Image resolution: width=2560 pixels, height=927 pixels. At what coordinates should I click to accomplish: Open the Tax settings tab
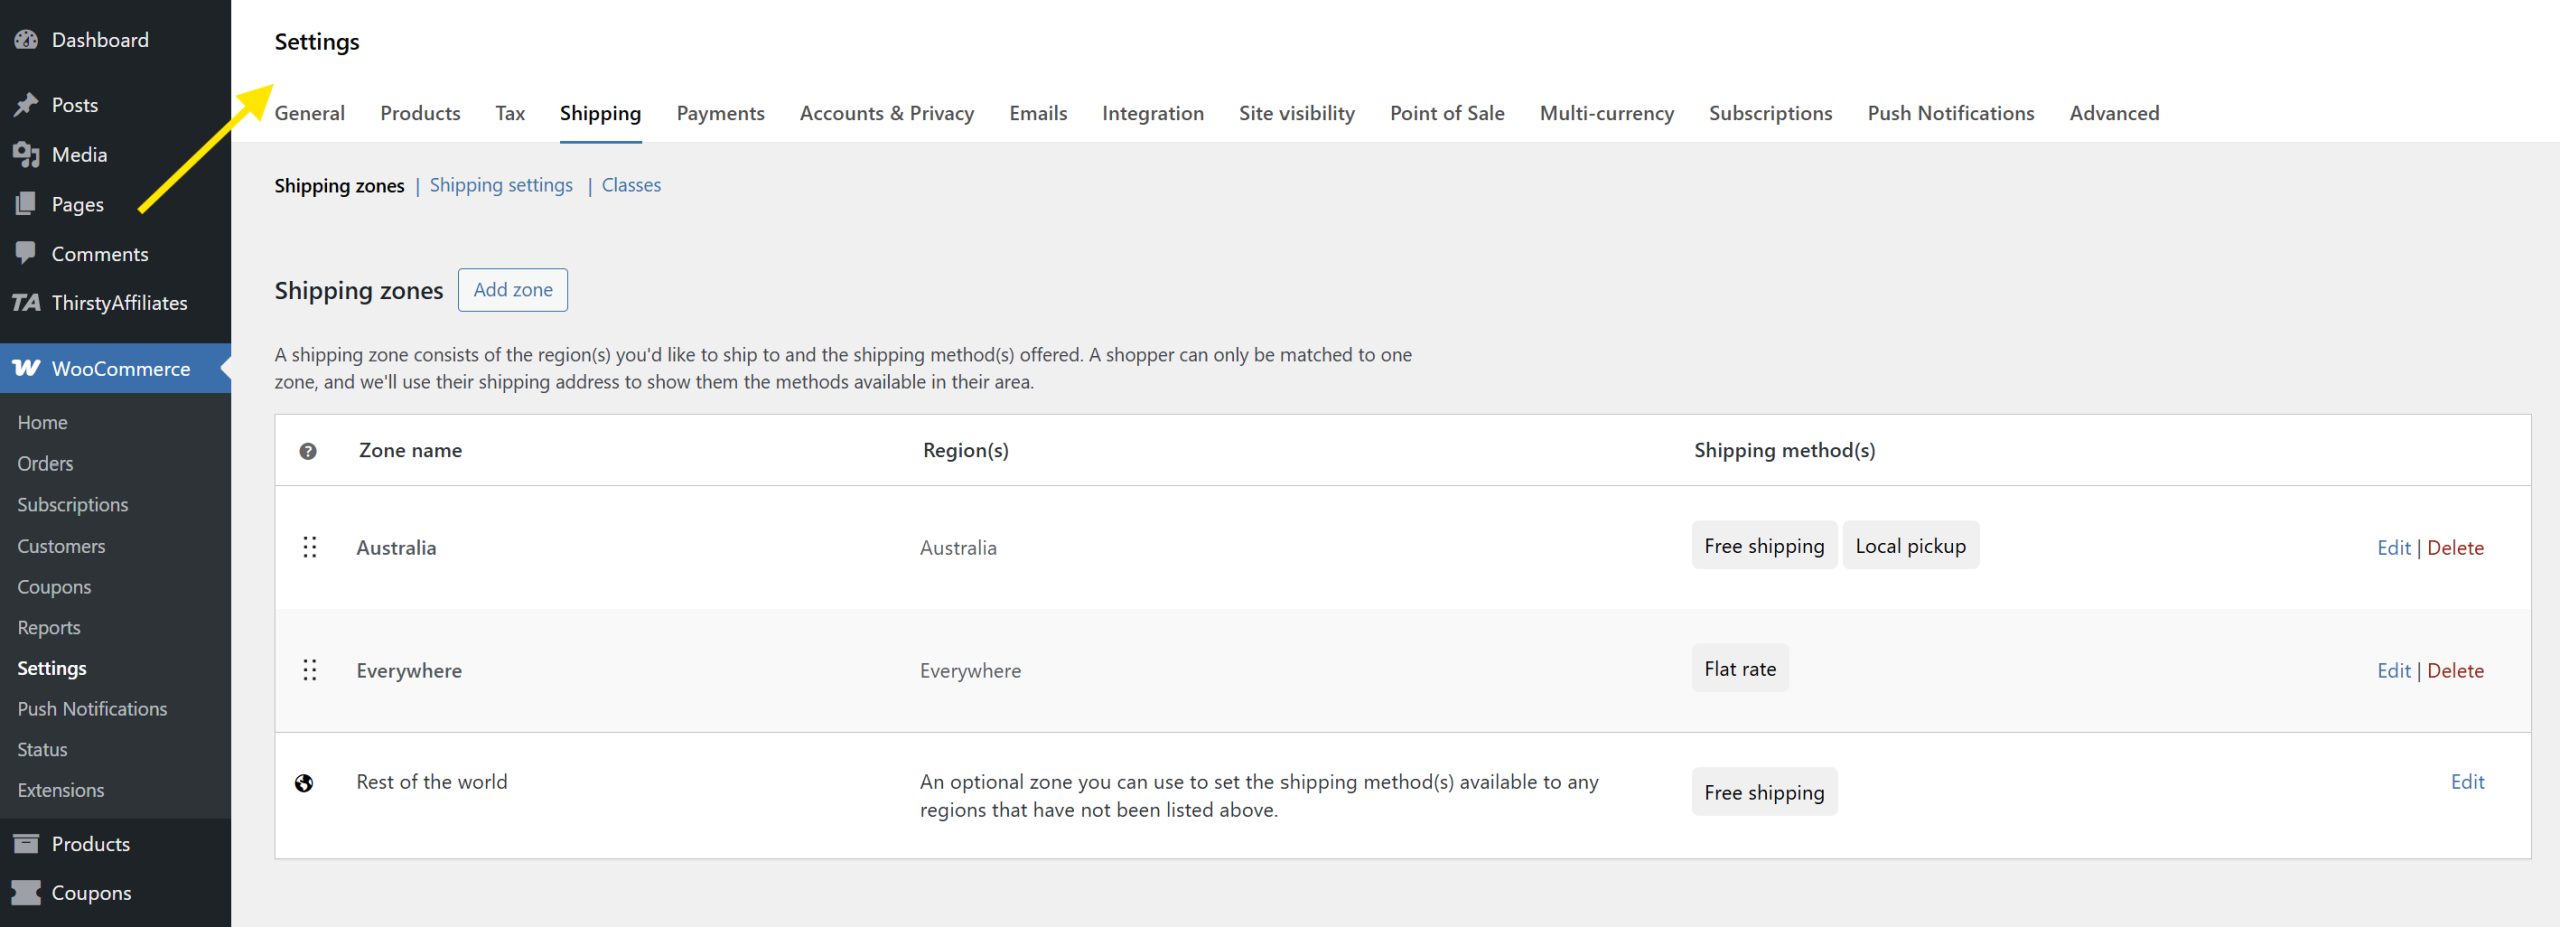(510, 114)
